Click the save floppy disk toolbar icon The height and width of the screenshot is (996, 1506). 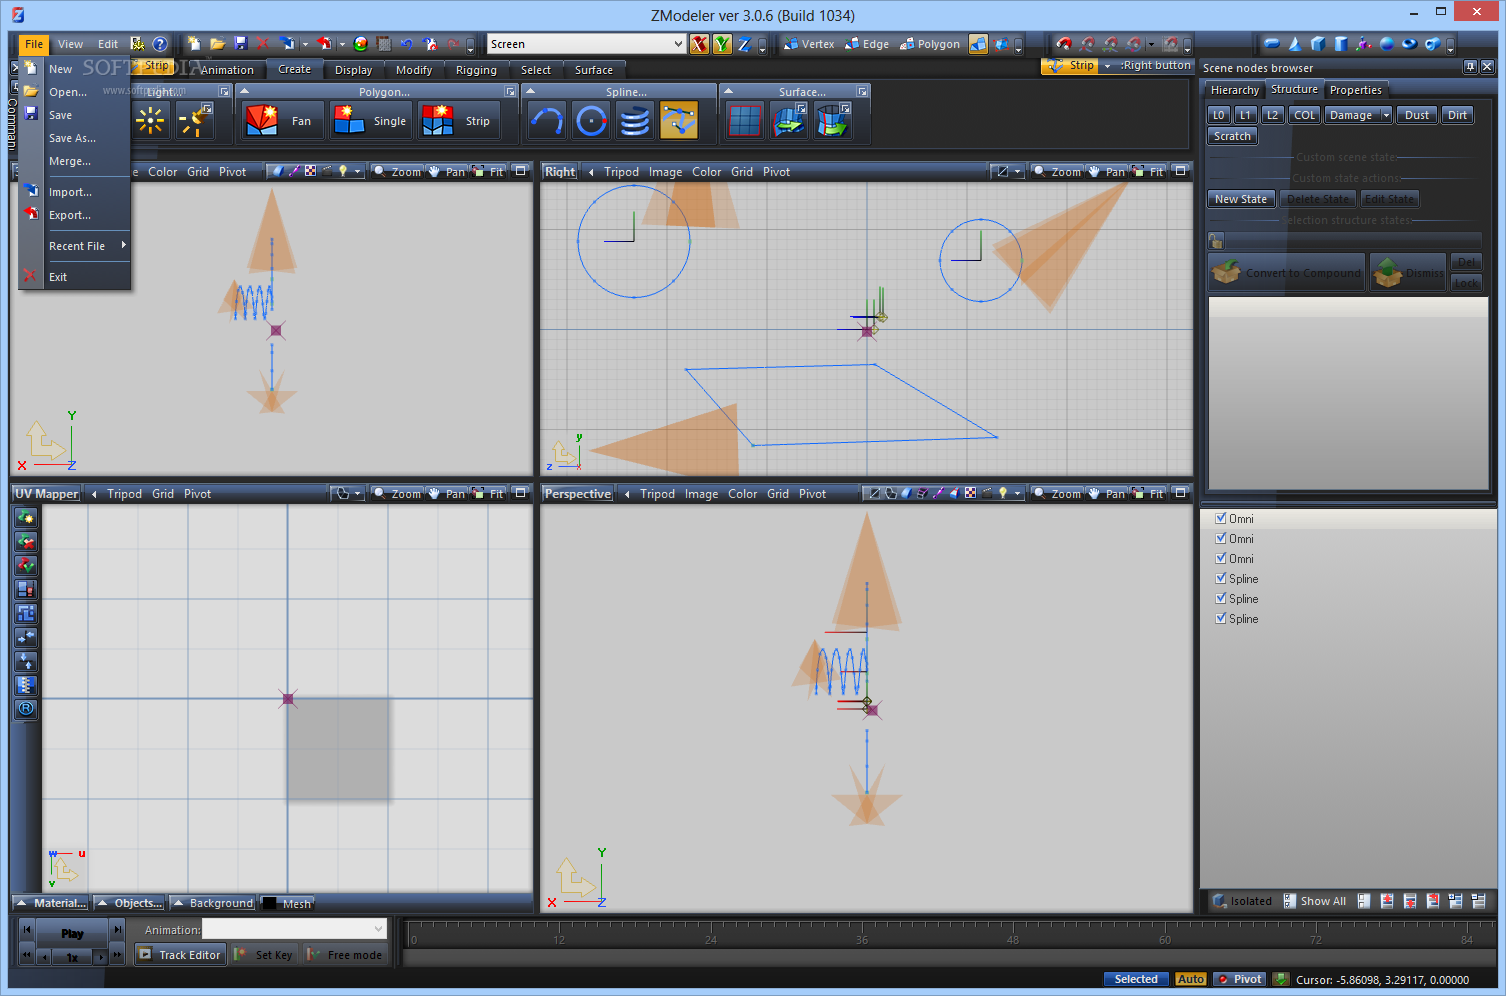point(241,44)
